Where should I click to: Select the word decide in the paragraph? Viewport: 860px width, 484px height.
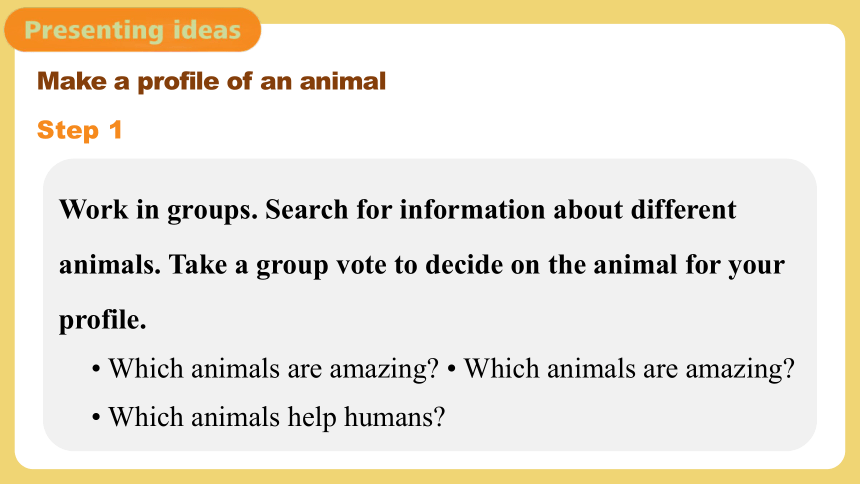464,265
